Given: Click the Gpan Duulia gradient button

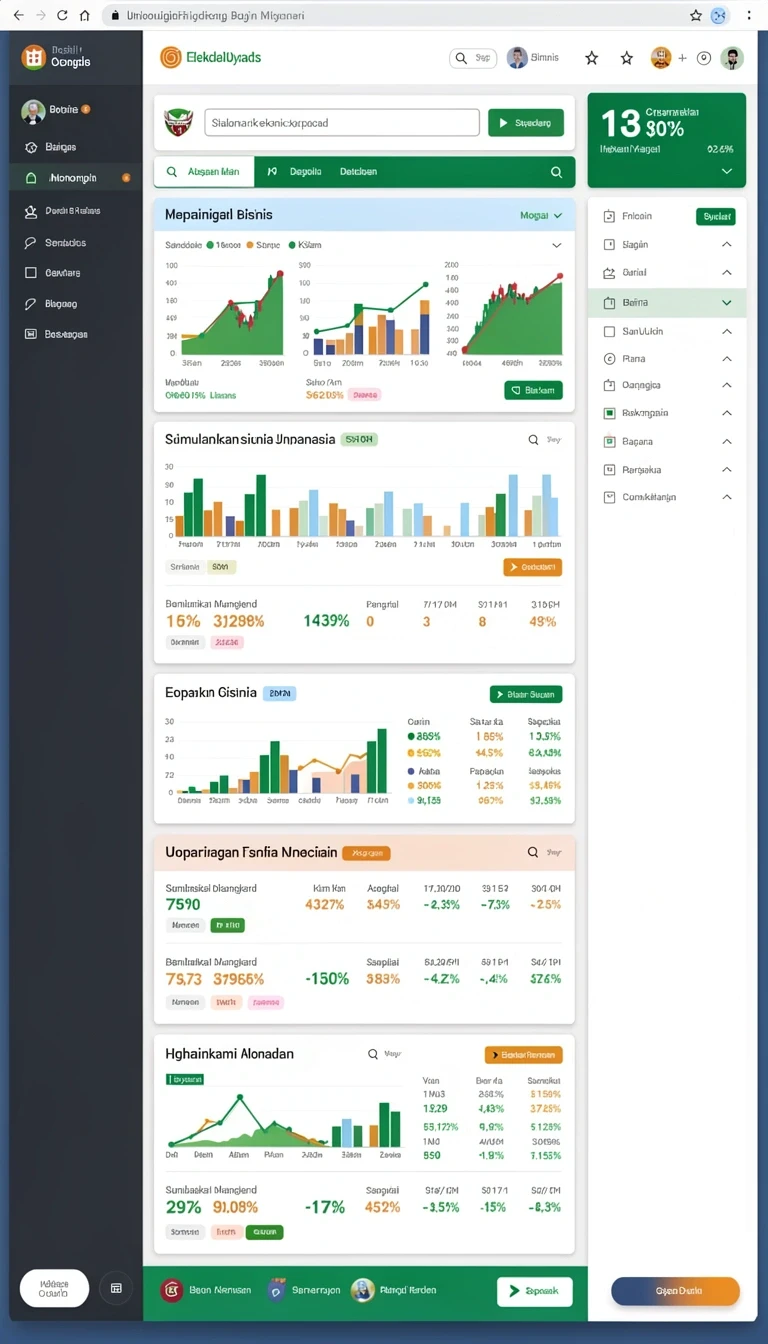Looking at the screenshot, I should (675, 1290).
